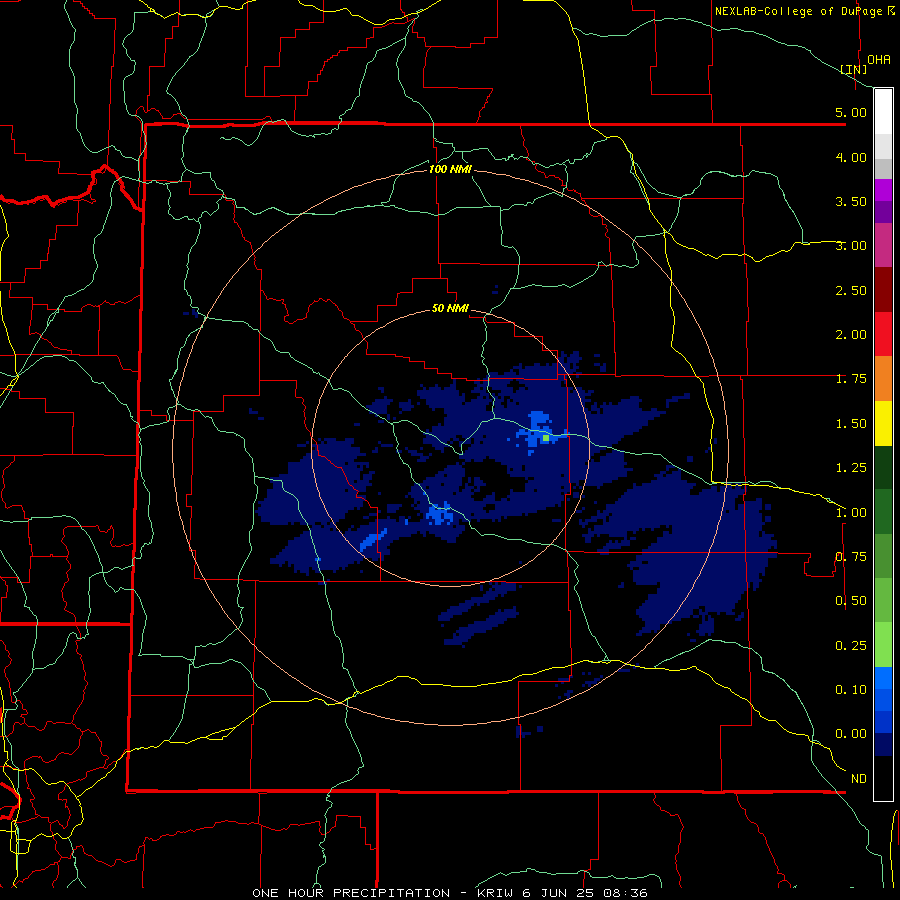Click the 0.00 legend value
Viewport: 900px width, 900px height.
point(851,734)
